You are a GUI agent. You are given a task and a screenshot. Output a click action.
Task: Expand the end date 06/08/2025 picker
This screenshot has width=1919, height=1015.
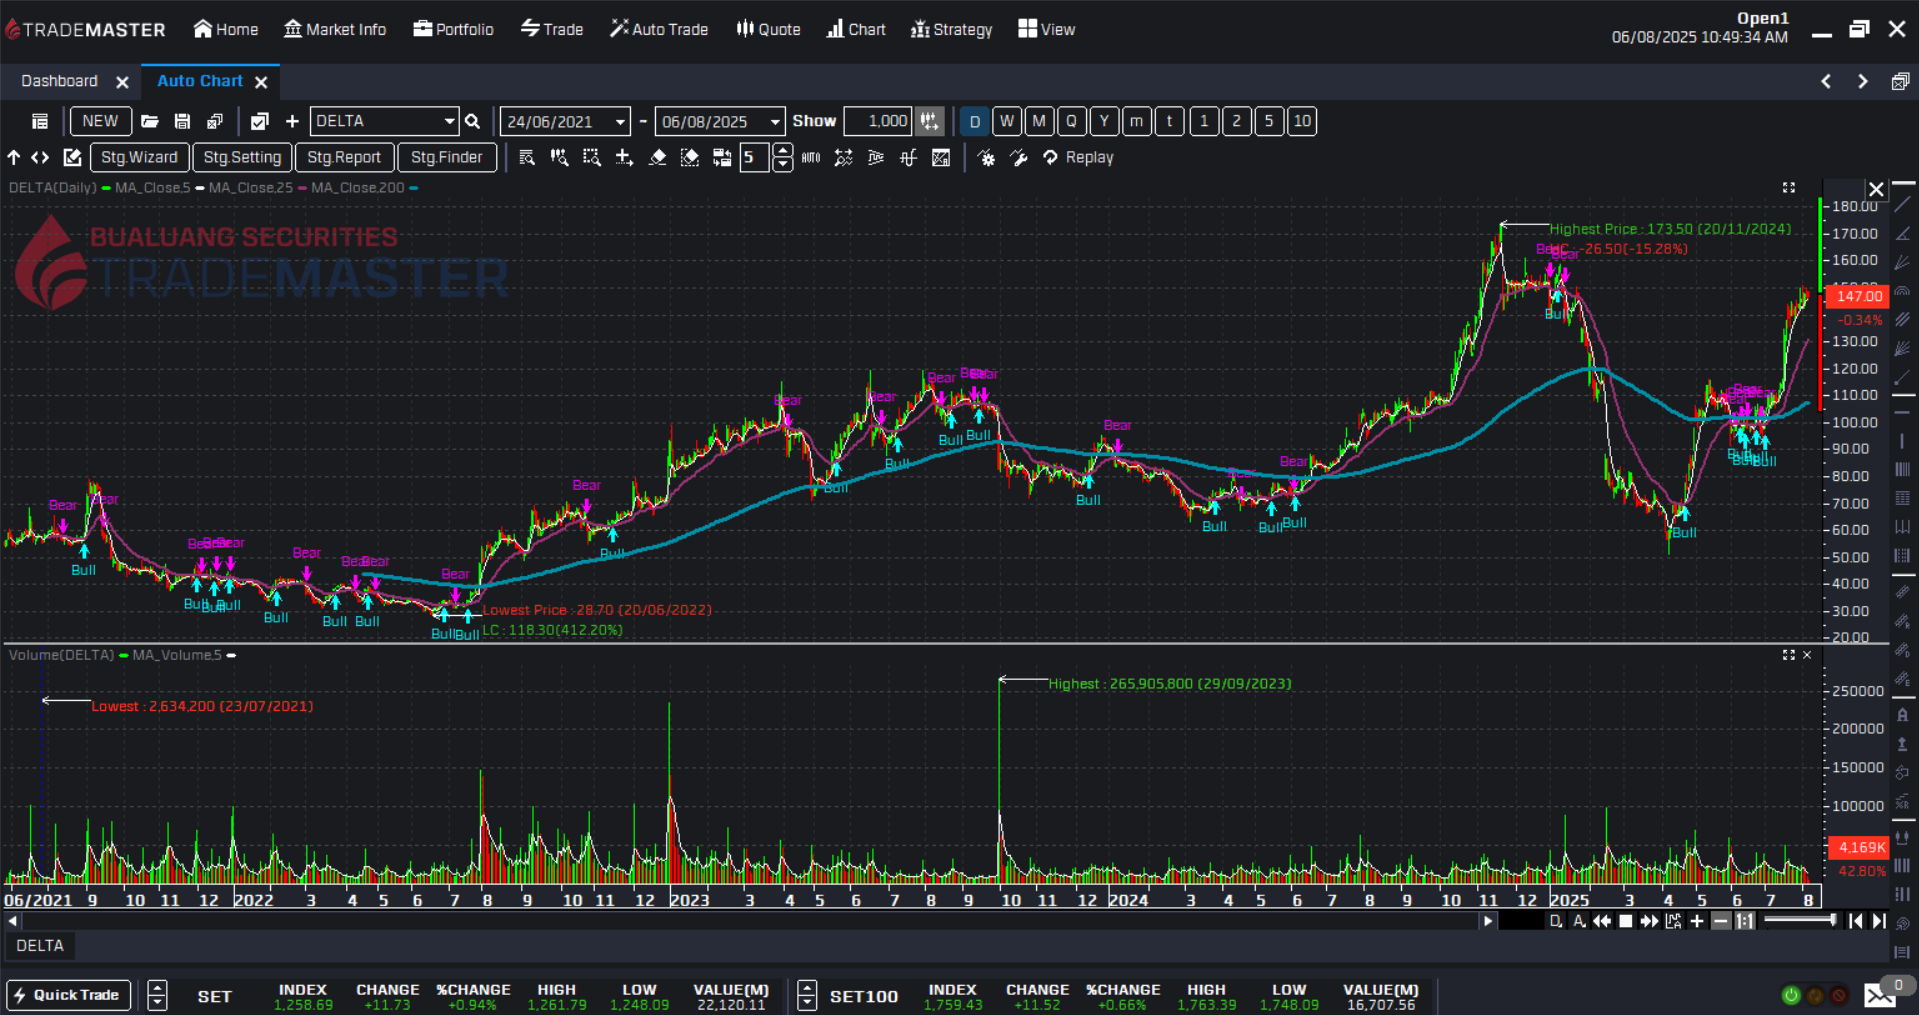[775, 121]
